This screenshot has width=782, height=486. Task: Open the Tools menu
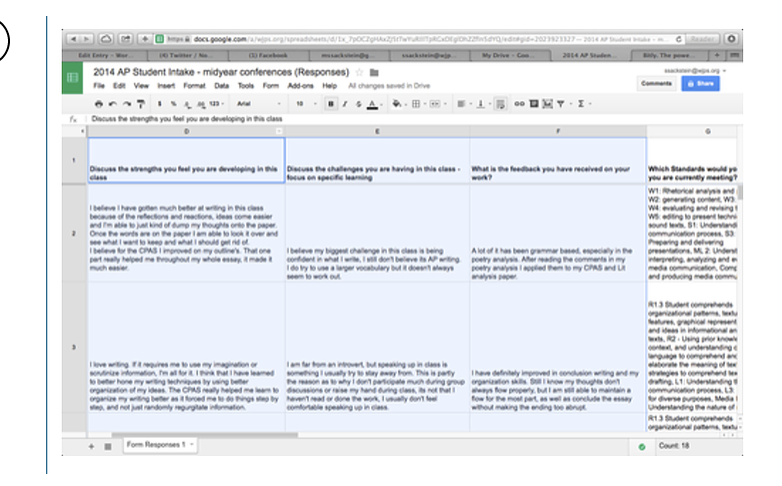246,86
